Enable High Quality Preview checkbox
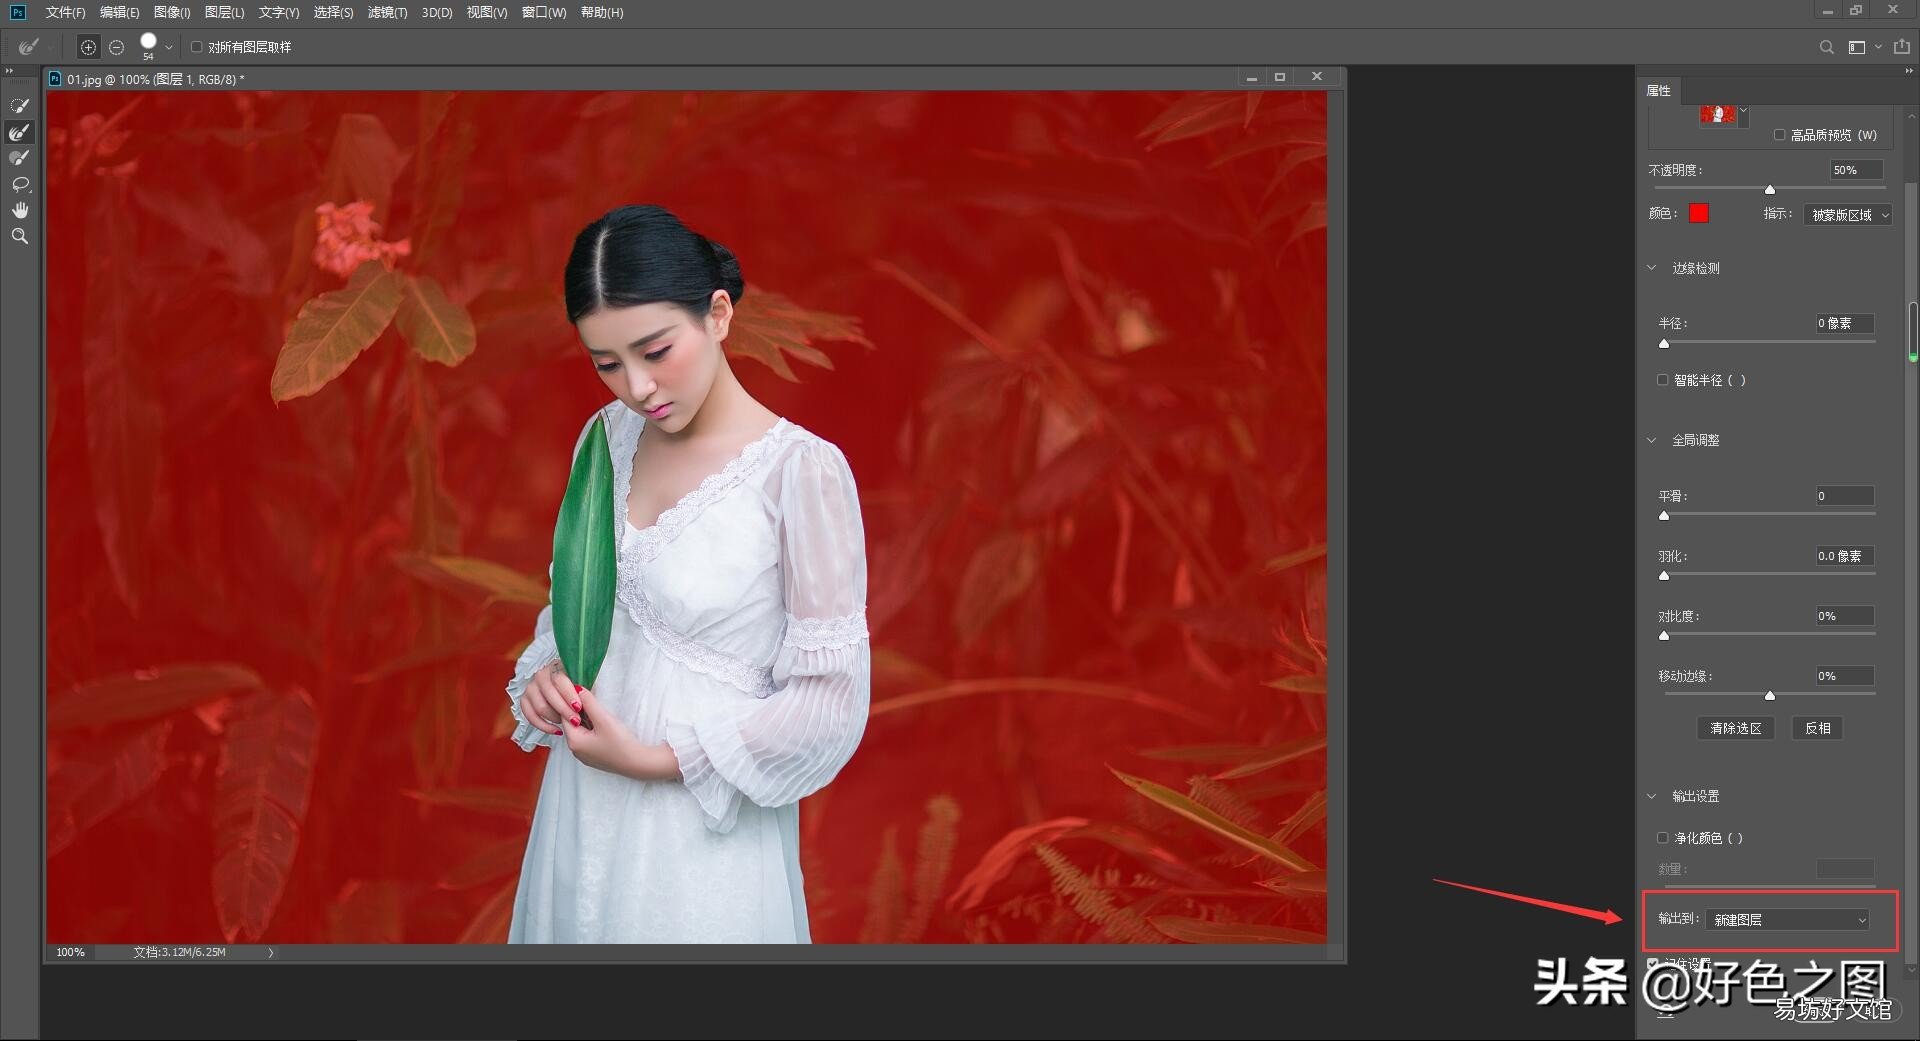1920x1041 pixels. coord(1779,135)
